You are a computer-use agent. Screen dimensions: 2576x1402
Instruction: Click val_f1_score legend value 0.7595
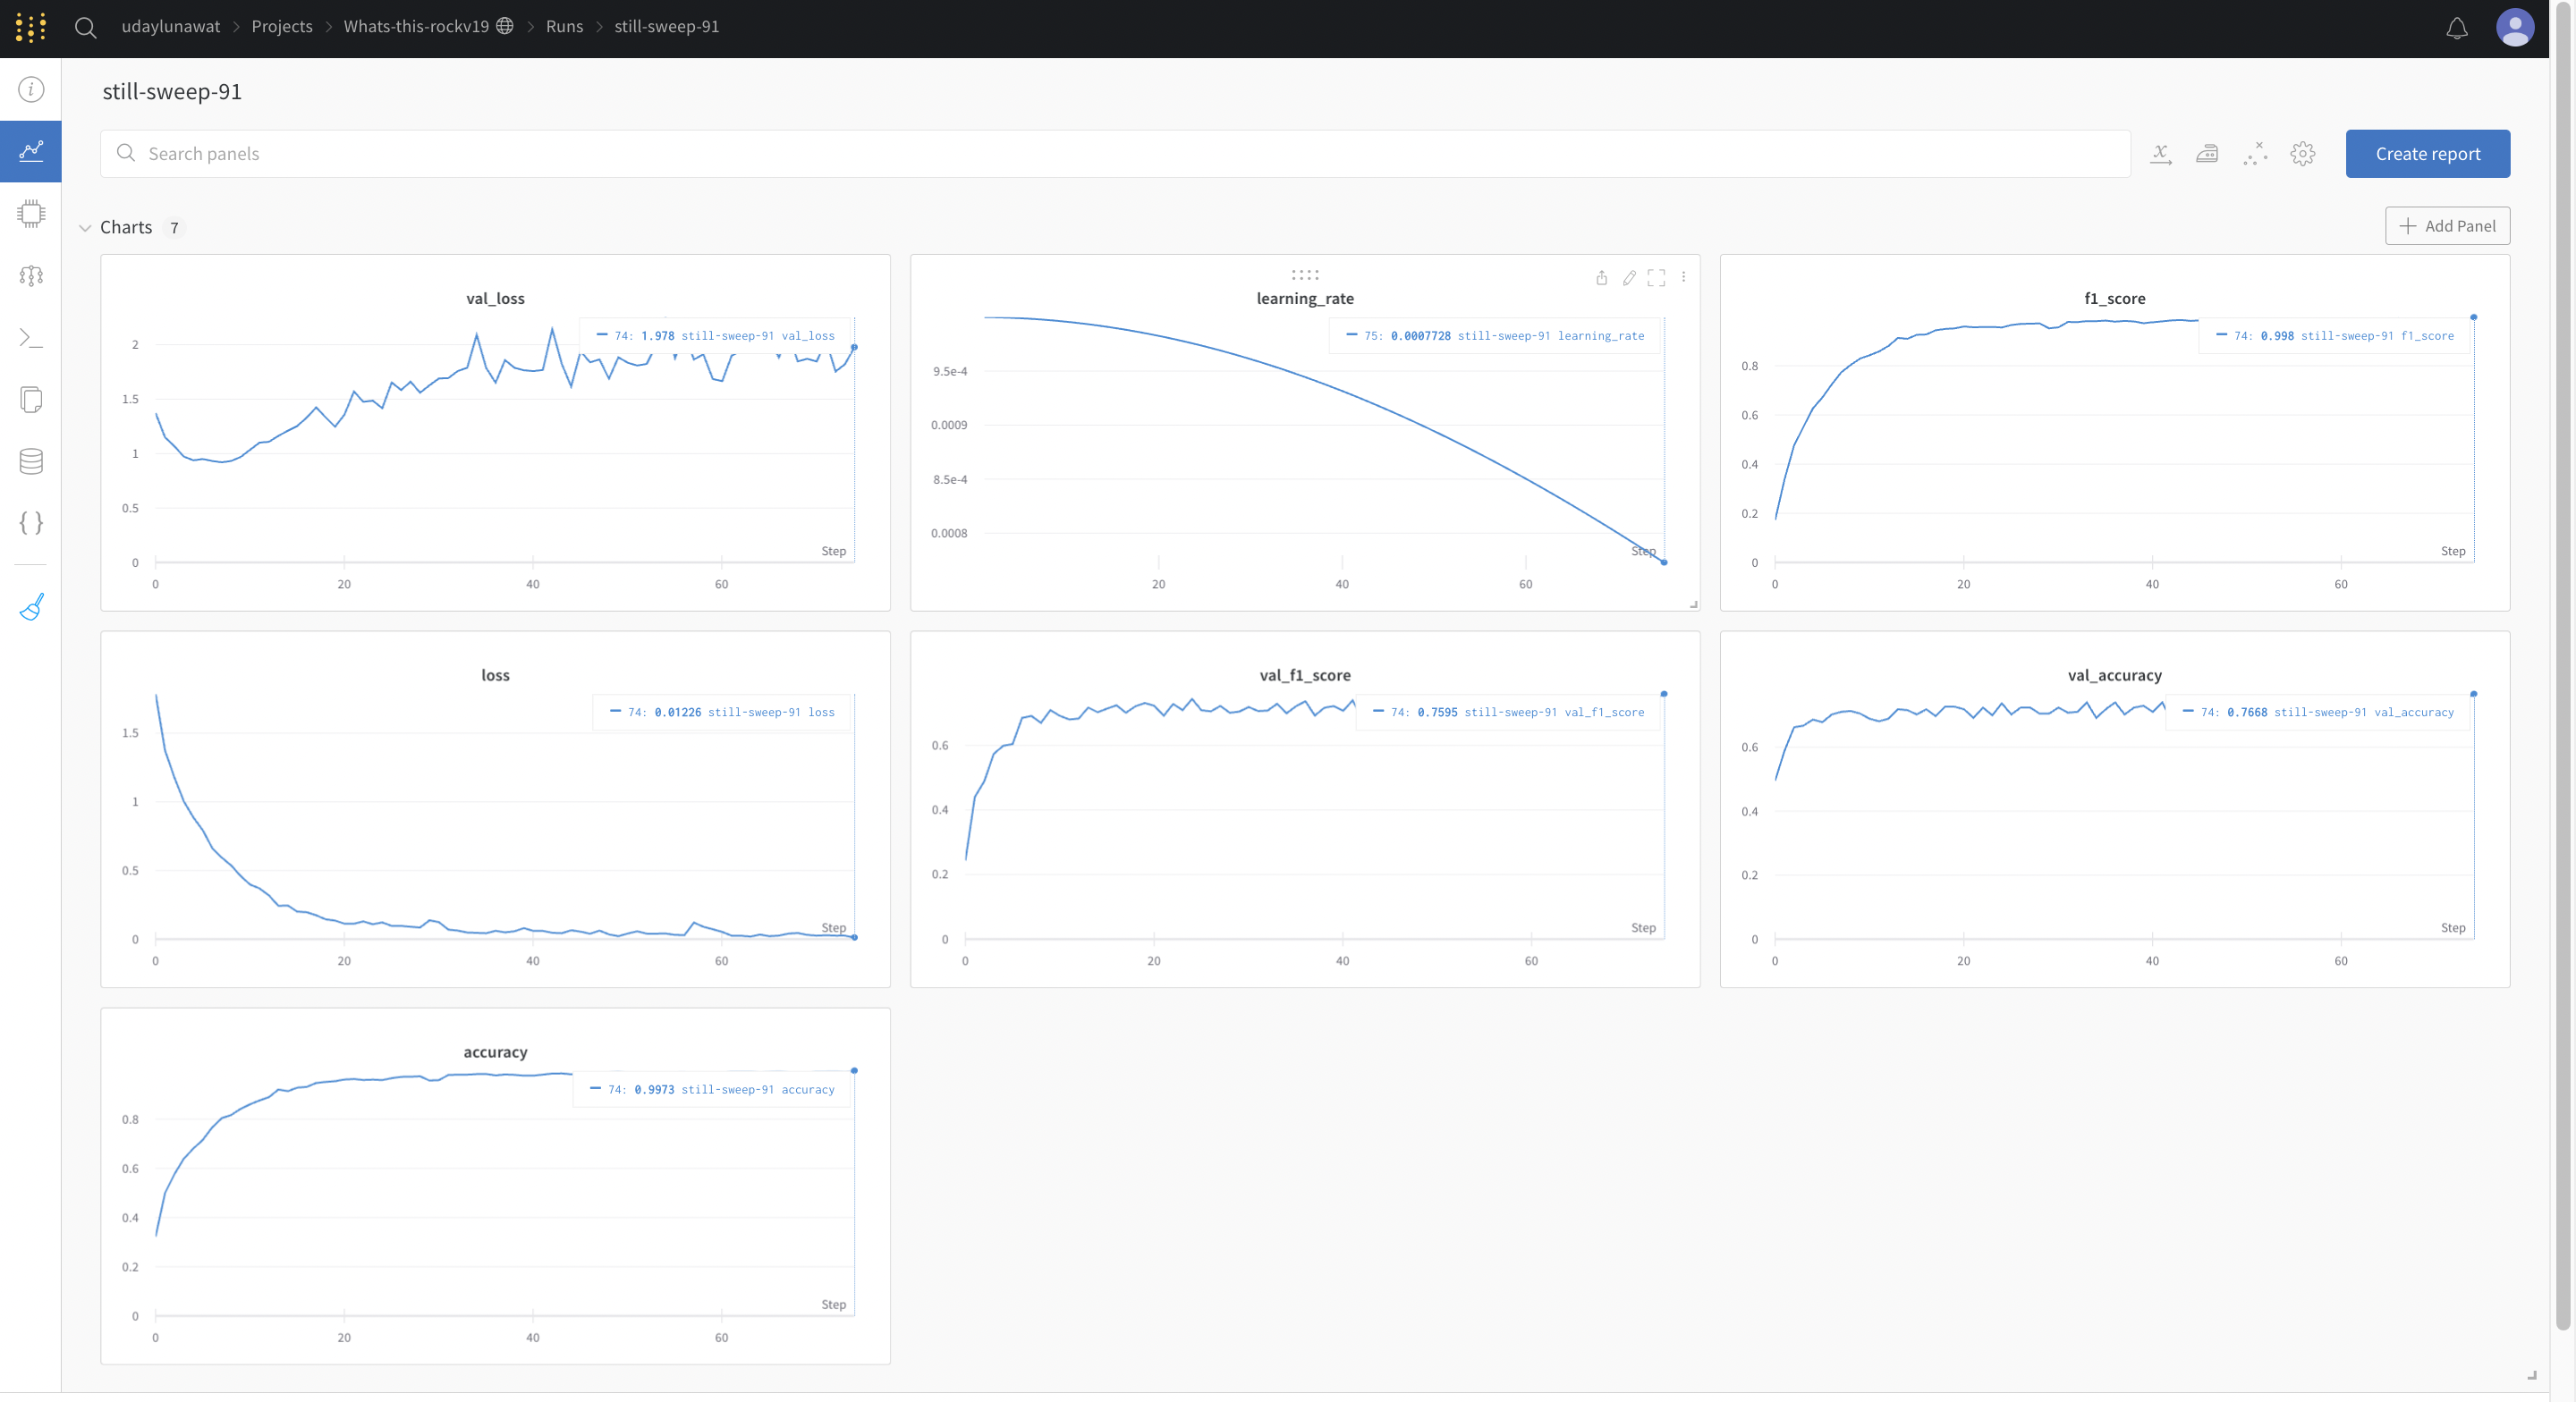(x=1437, y=712)
